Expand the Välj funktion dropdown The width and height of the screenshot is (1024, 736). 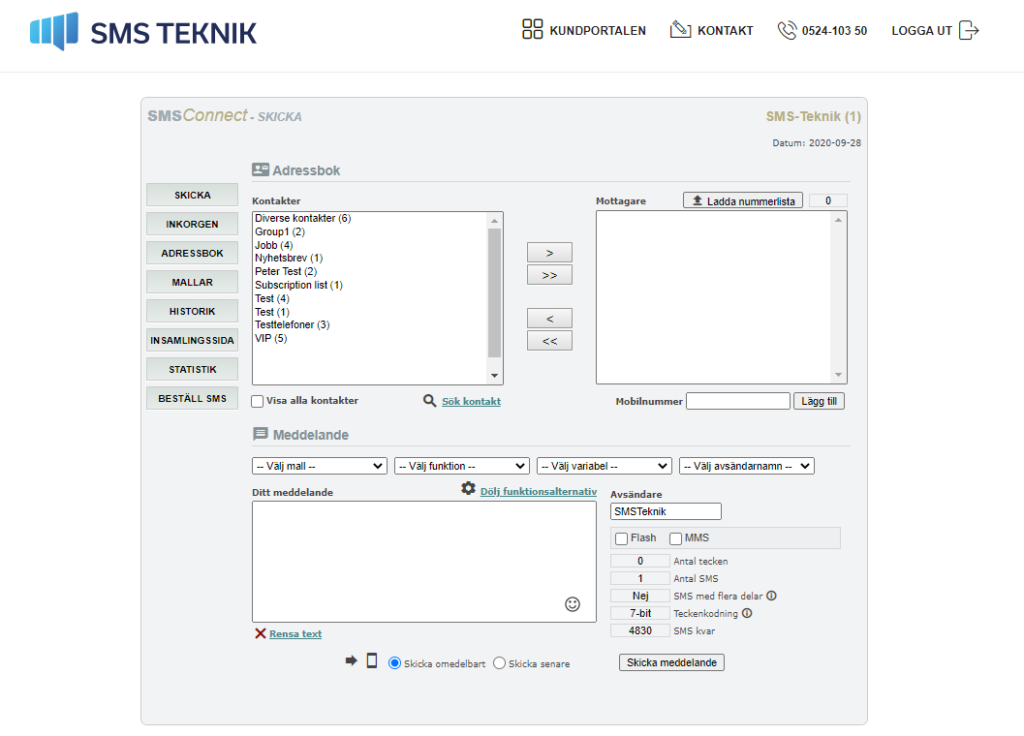pos(462,466)
